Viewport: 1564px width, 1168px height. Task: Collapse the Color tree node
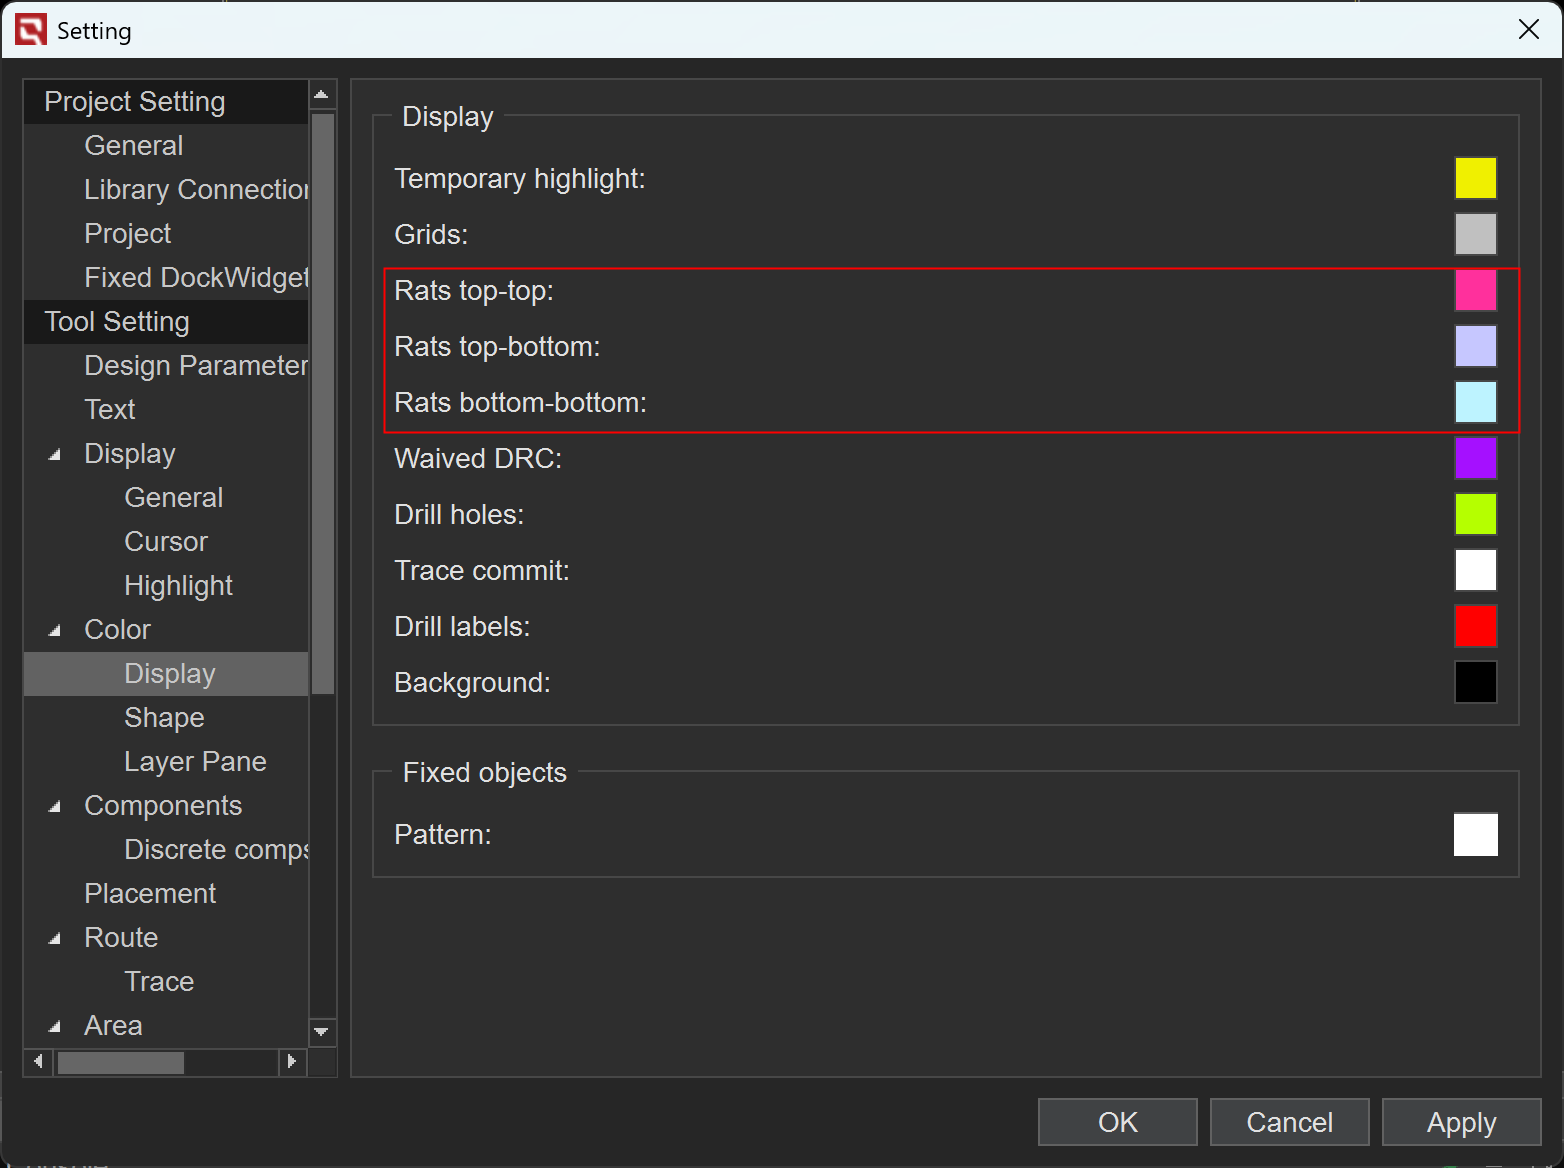point(55,631)
